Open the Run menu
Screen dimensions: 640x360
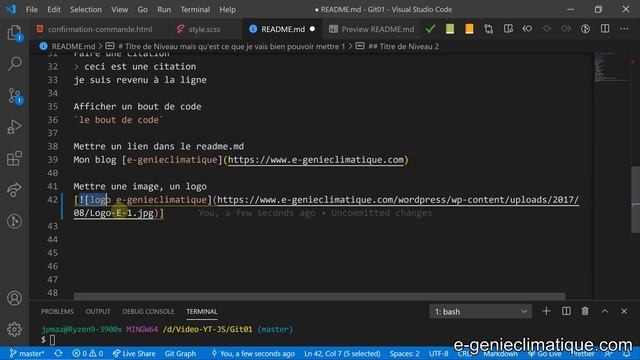pyautogui.click(x=164, y=9)
